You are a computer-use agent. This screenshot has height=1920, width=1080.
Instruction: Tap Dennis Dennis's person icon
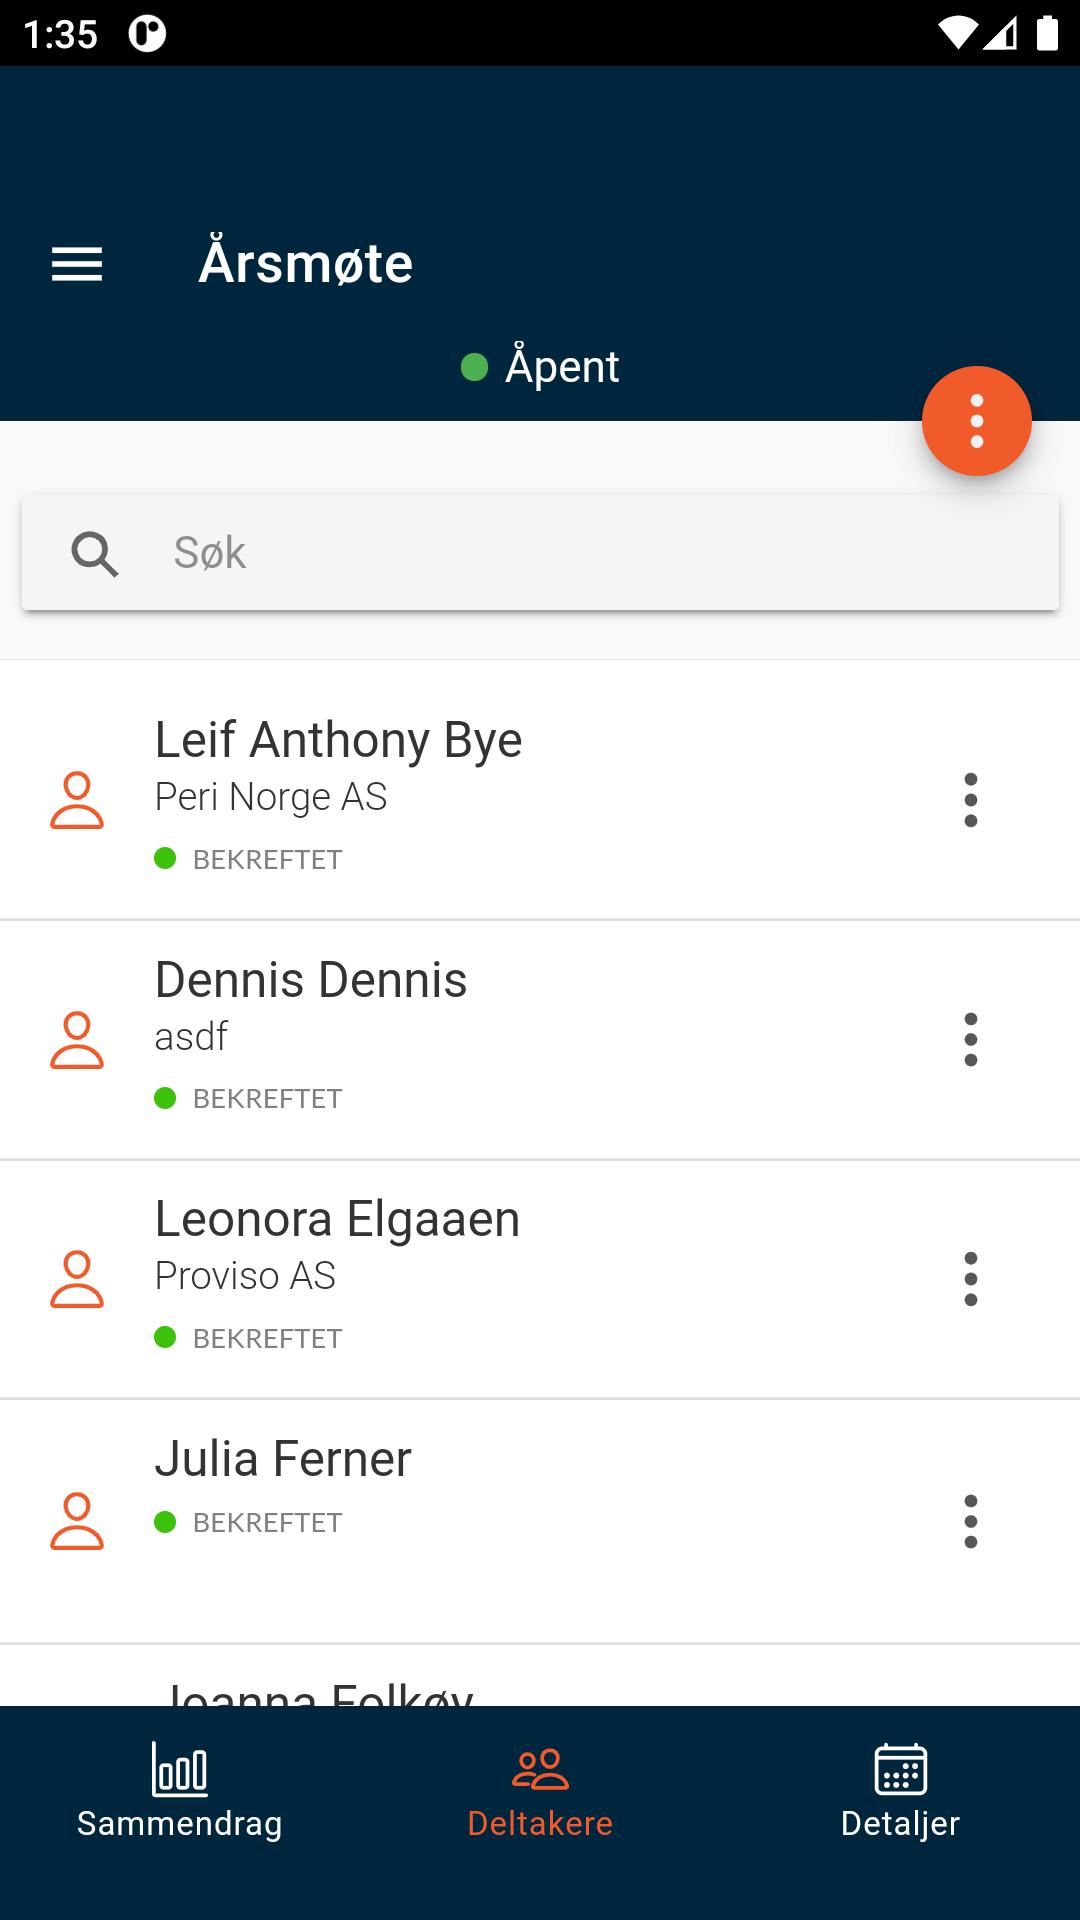point(77,1040)
